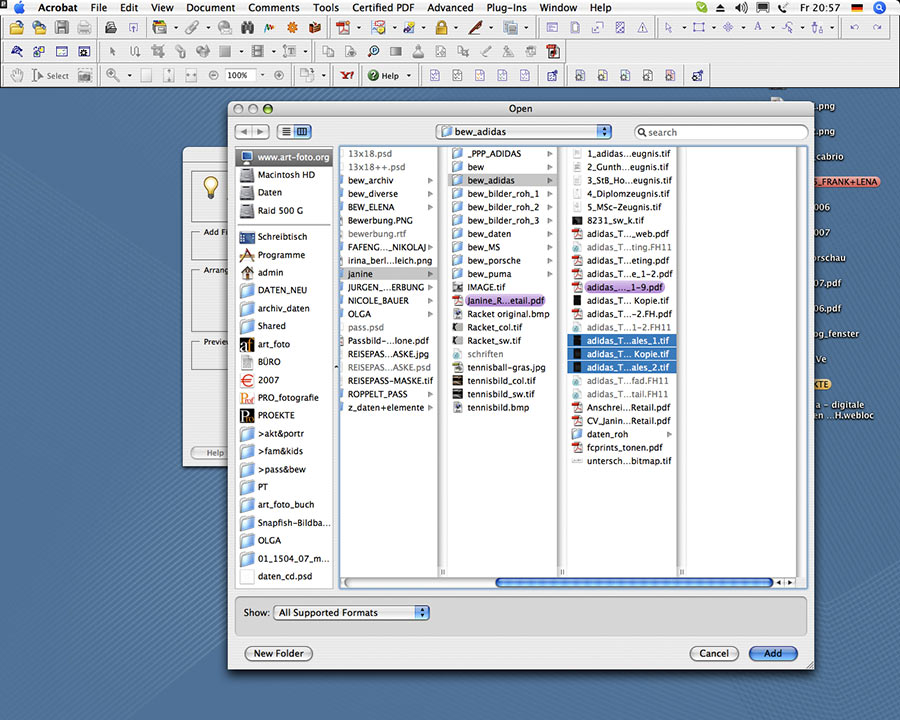This screenshot has height=720, width=900.
Task: Open the Show formats dropdown
Action: point(350,612)
